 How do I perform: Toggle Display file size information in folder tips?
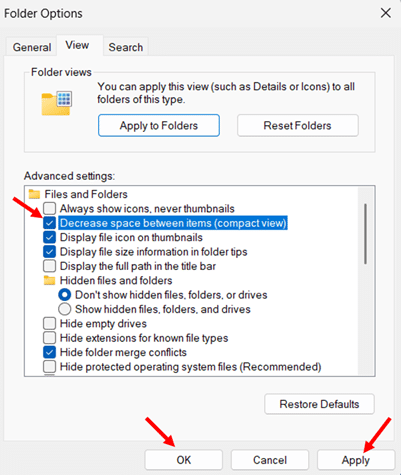pos(49,252)
